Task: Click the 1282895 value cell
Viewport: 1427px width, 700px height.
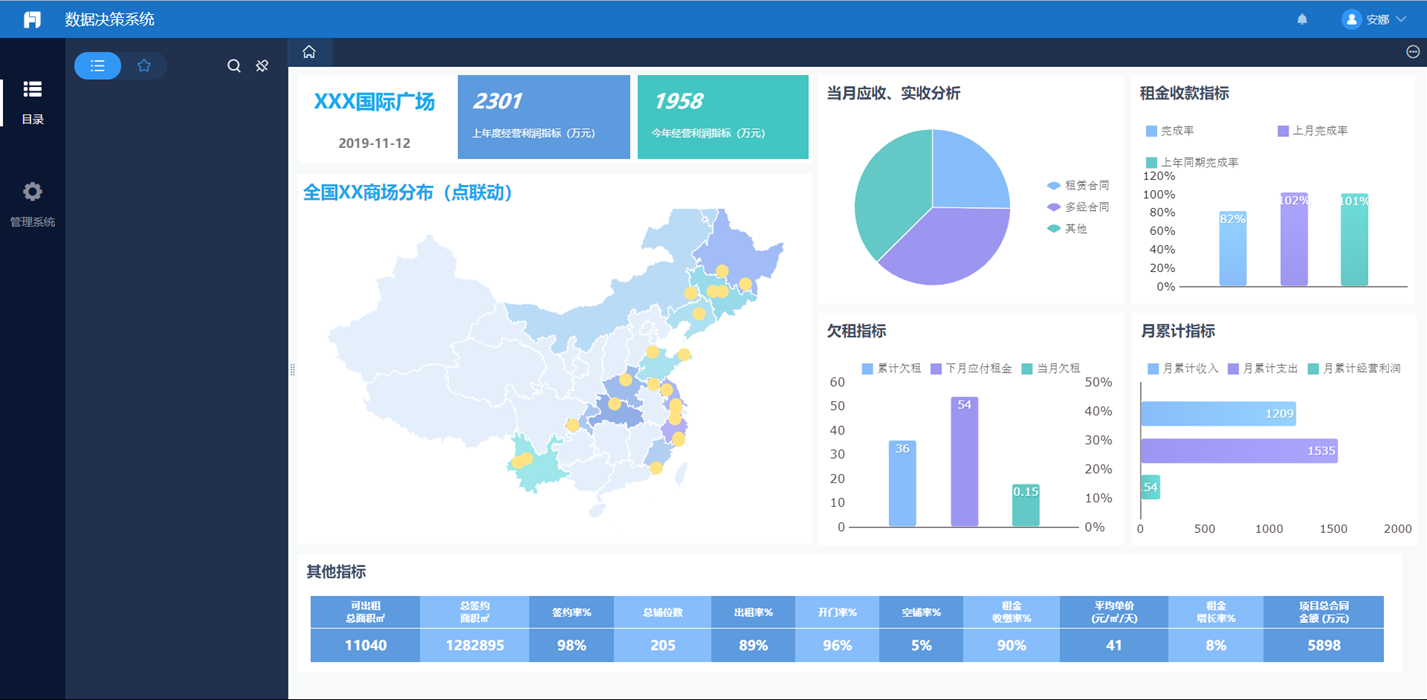Action: point(475,646)
